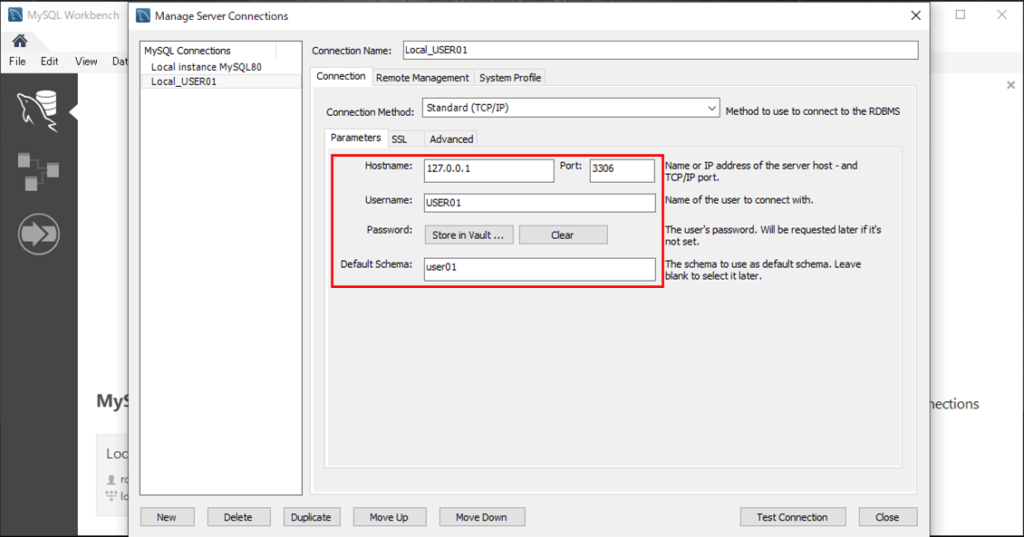This screenshot has width=1024, height=537.
Task: Open the MySQL connections dolphin sidebar icon
Action: point(38,109)
